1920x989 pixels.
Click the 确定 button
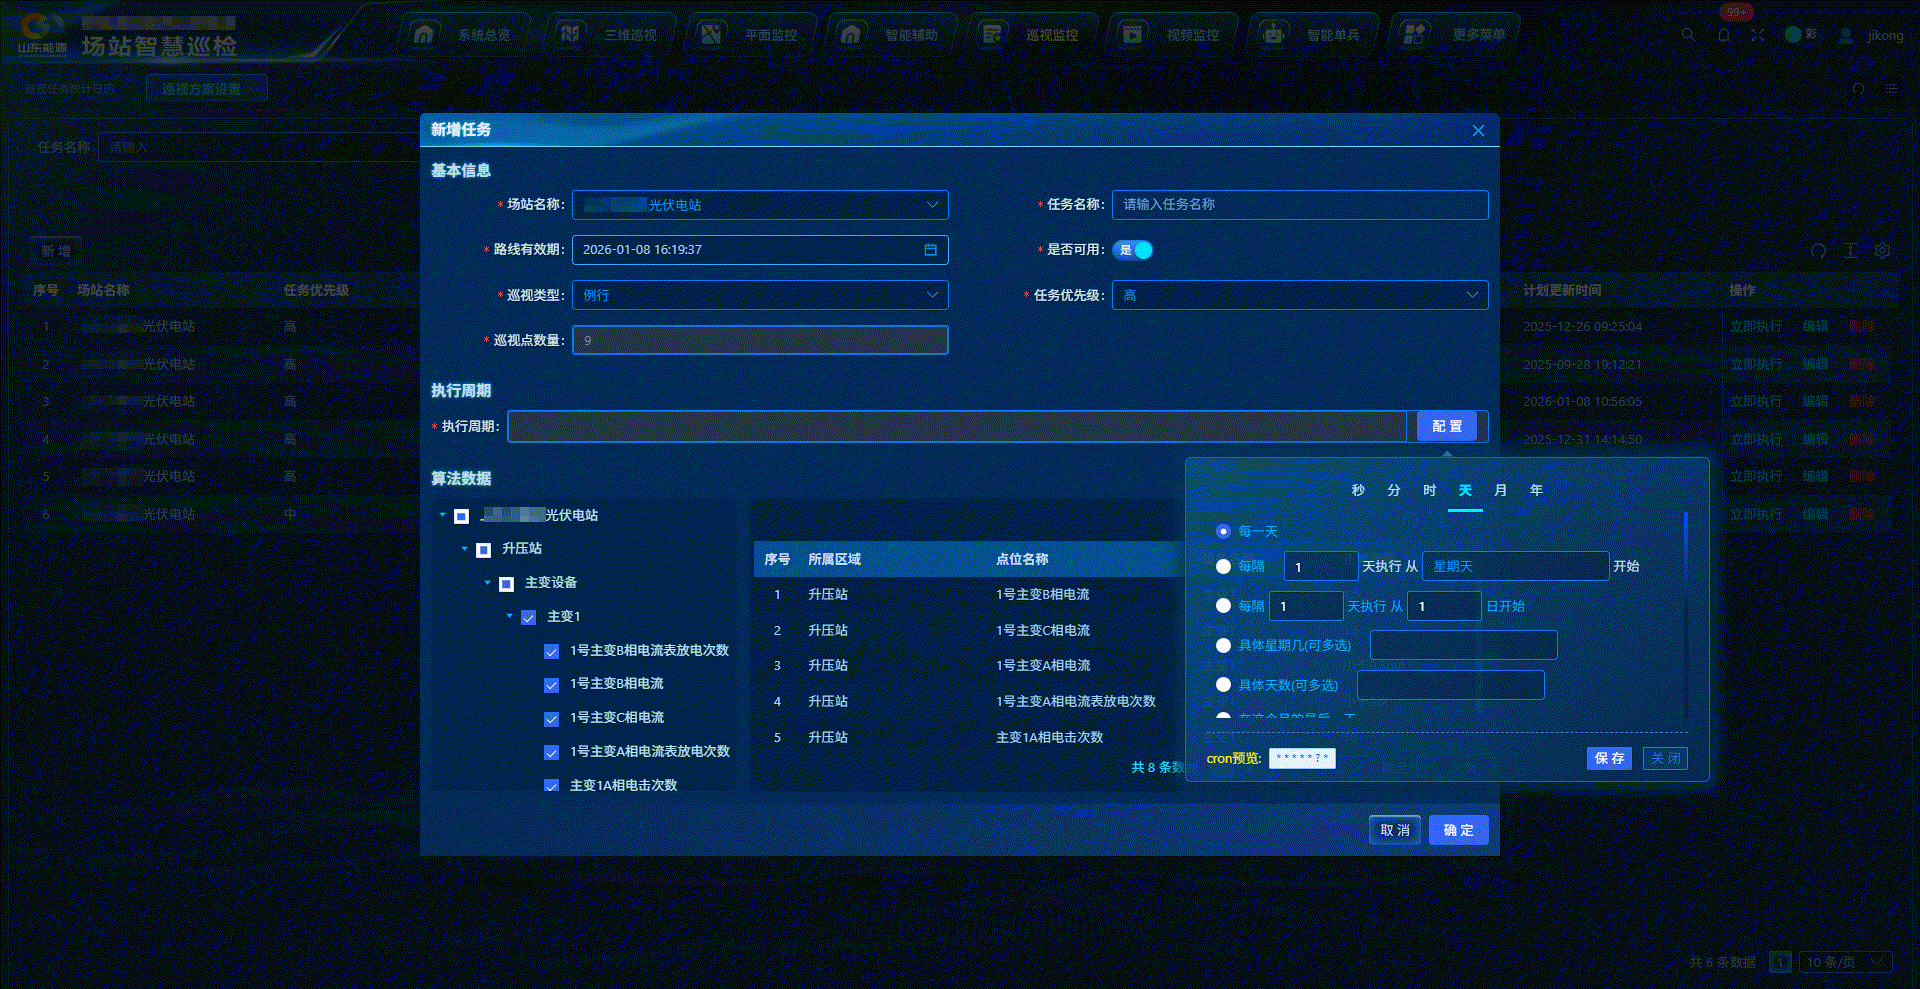click(1458, 830)
